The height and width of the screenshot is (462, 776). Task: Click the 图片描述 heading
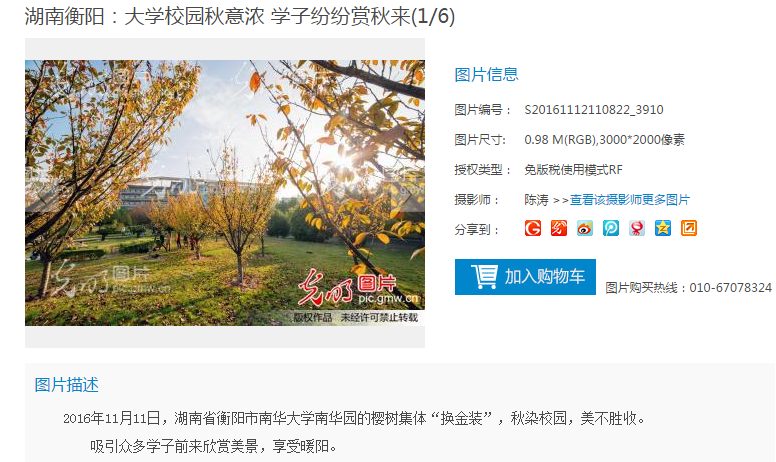(x=66, y=384)
